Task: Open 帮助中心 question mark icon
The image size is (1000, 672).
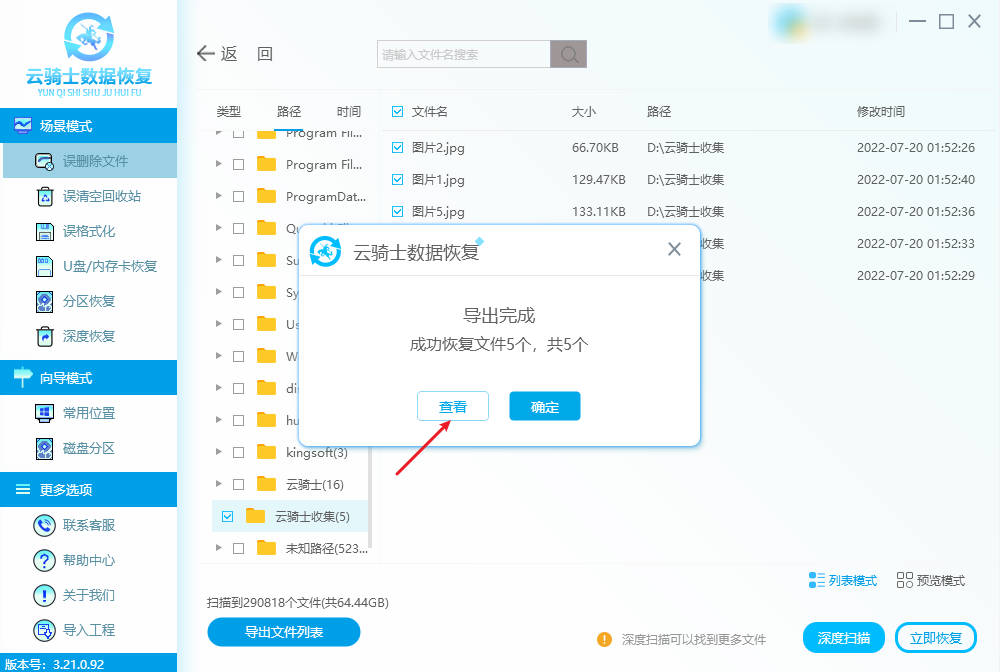Action: 44,560
